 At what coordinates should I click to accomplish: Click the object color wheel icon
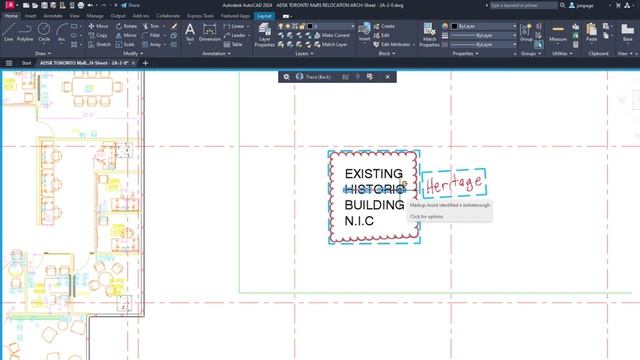(x=445, y=26)
